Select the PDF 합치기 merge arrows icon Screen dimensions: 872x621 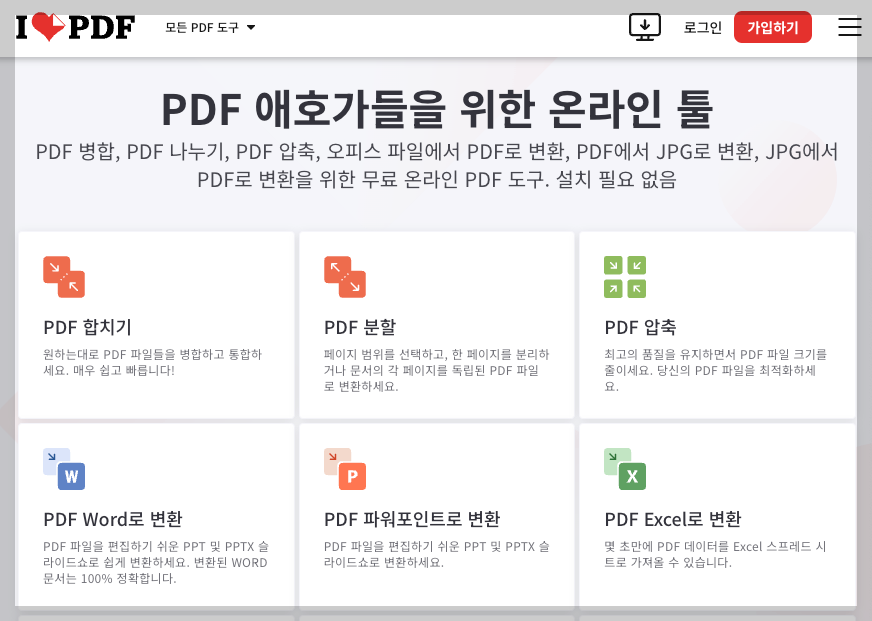point(63,277)
